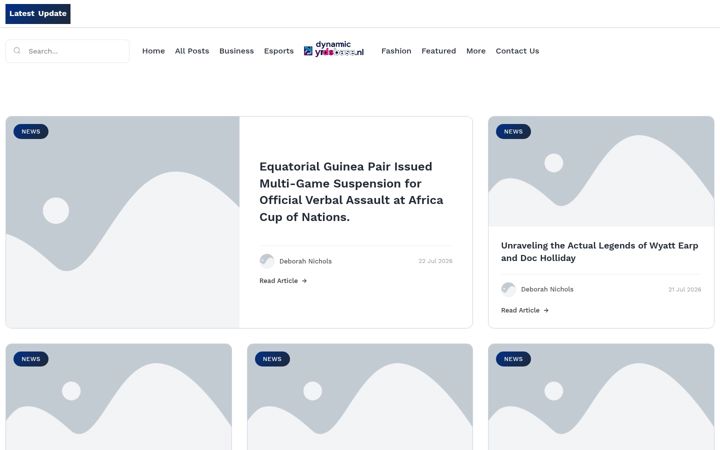The height and width of the screenshot is (450, 720).
Task: Click arrow beside Read Article in featured card
Action: tap(304, 281)
